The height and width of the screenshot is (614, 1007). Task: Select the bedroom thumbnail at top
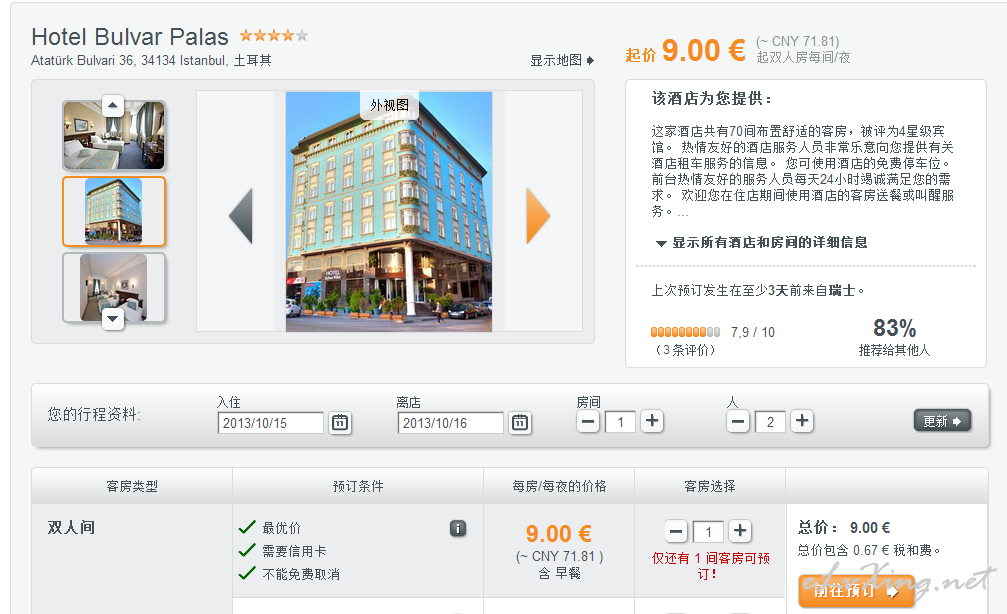click(x=114, y=135)
